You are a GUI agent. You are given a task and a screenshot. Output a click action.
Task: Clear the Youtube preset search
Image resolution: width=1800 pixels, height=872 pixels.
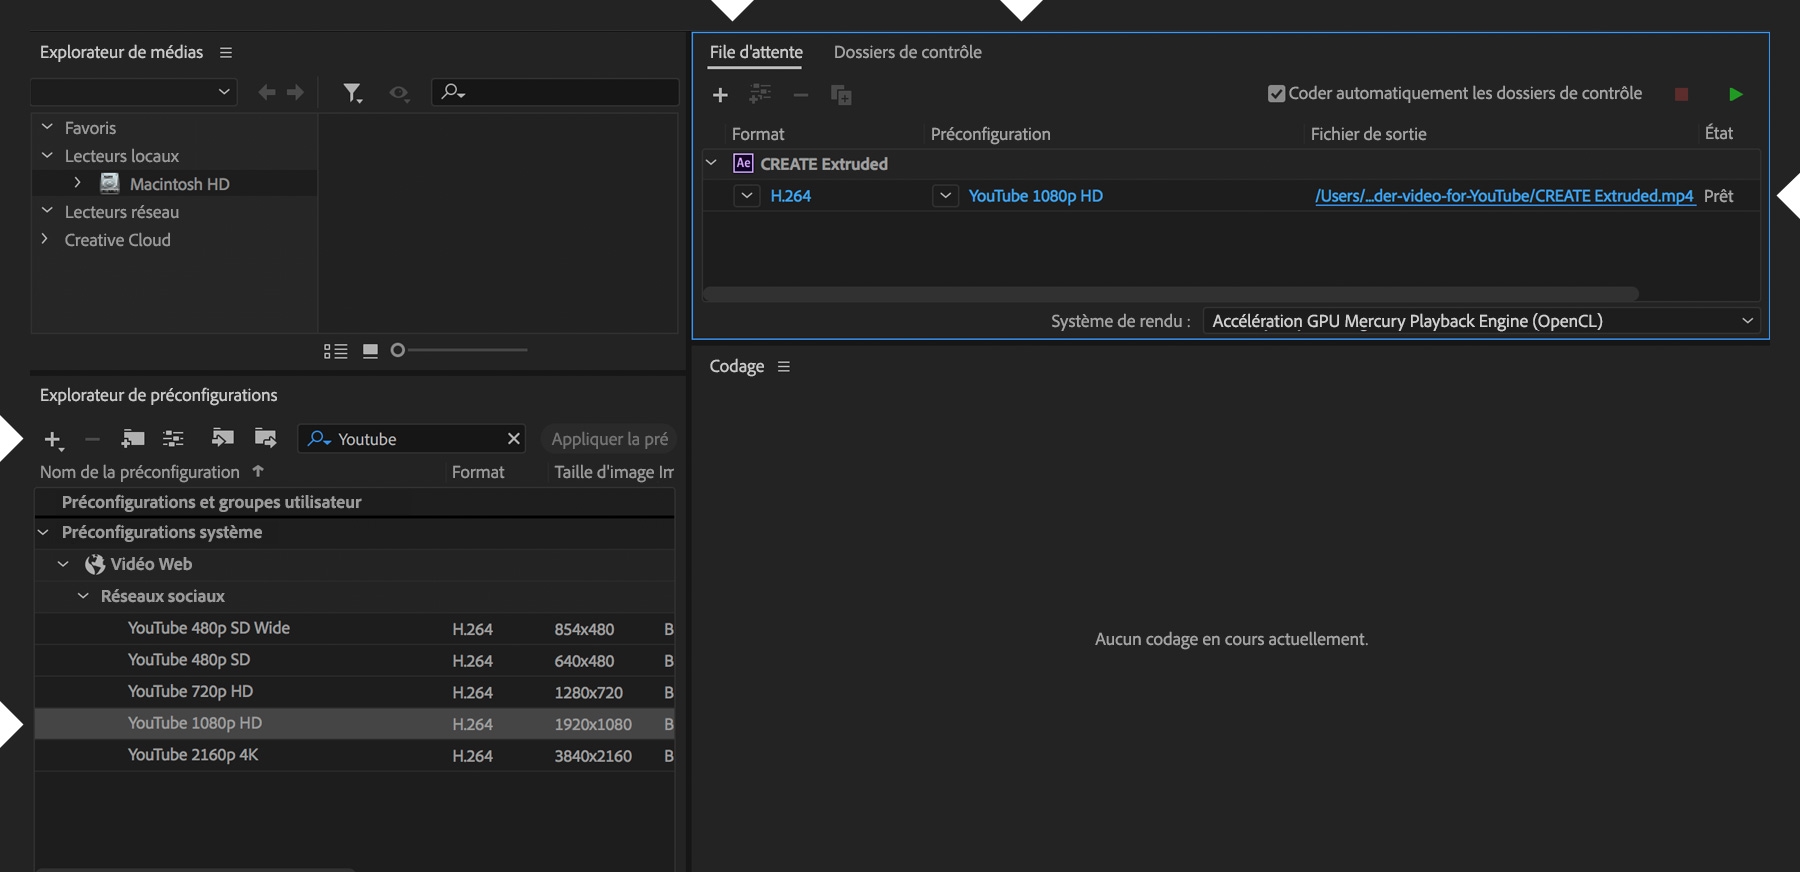(x=513, y=438)
